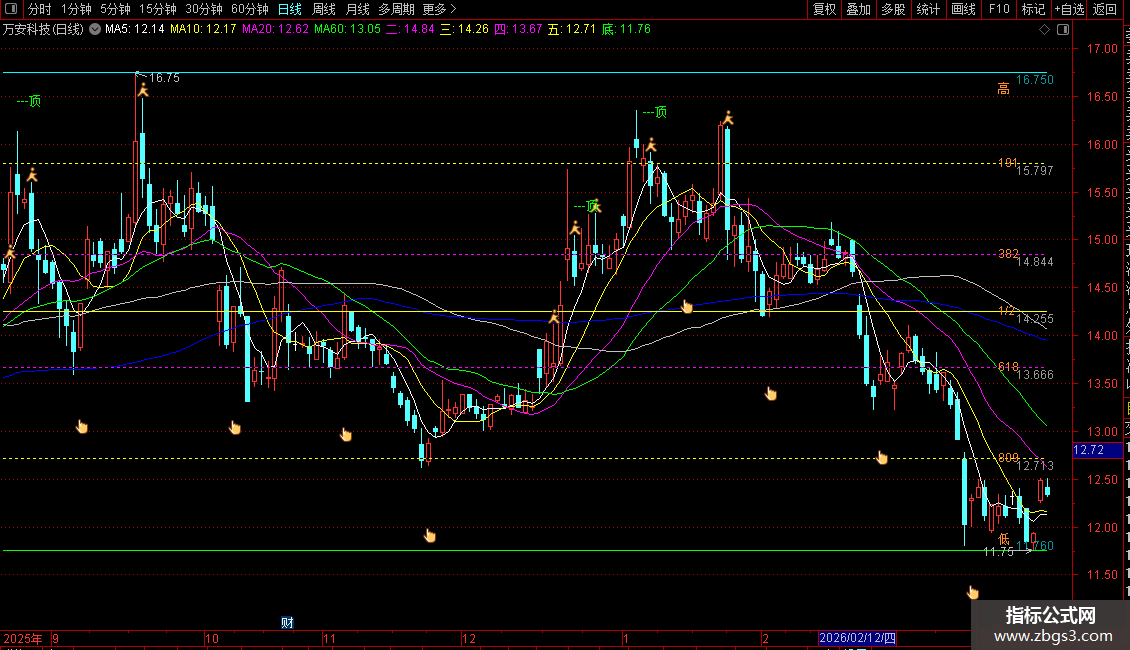Open the 多周期 multi-period view
The height and width of the screenshot is (650, 1130).
[x=395, y=9]
